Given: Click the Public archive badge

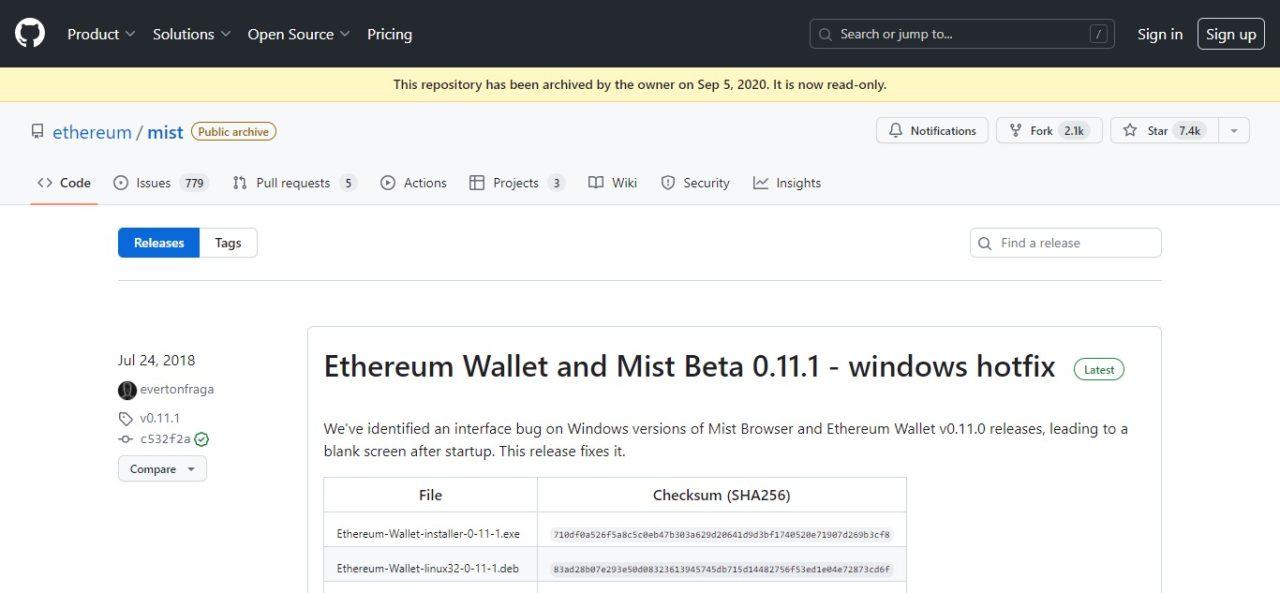Looking at the screenshot, I should click(234, 131).
